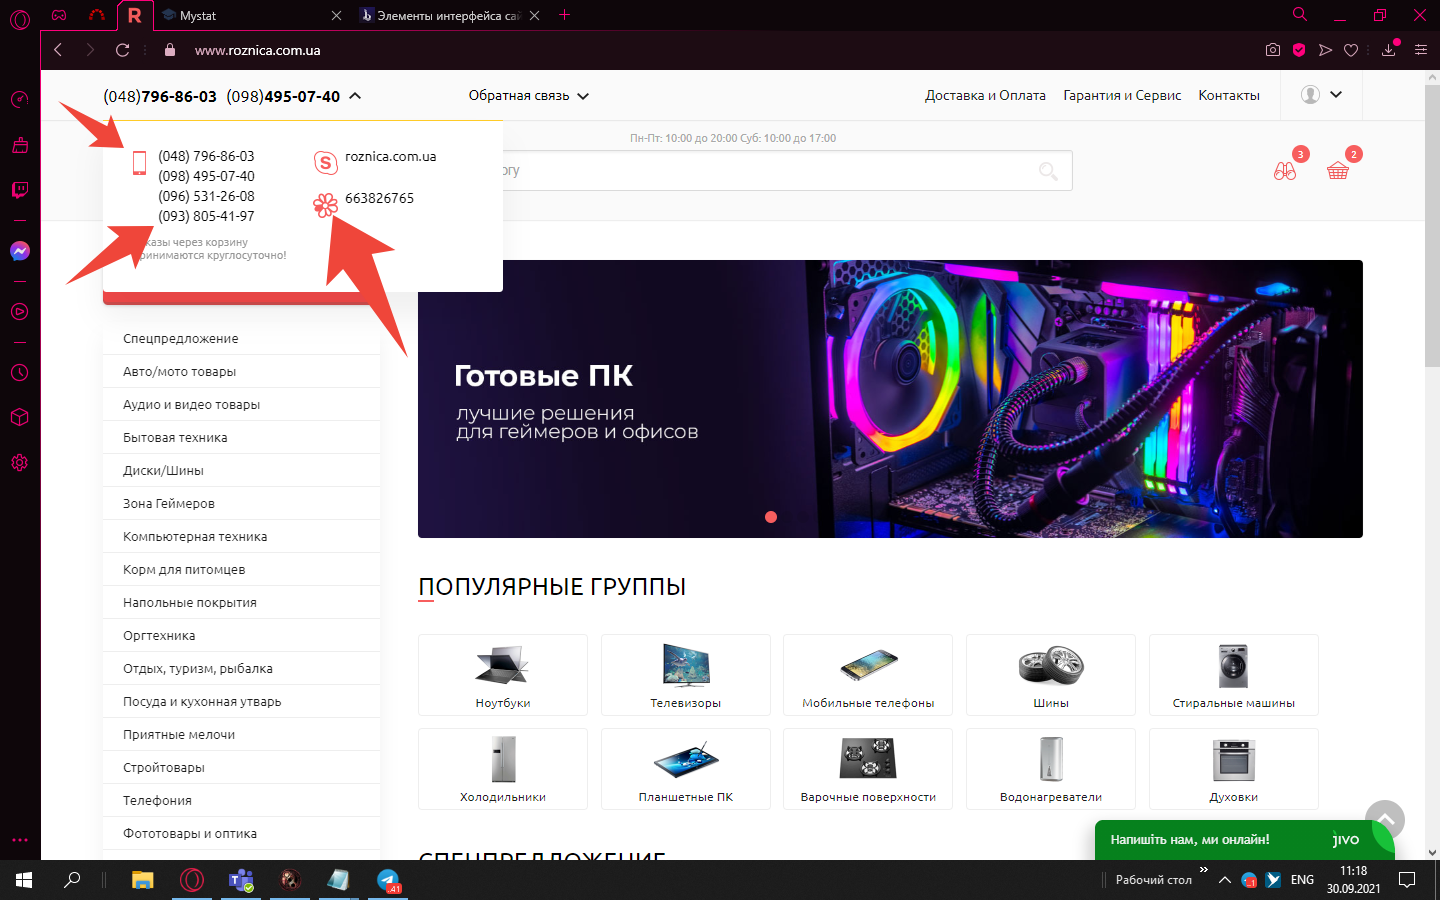The width and height of the screenshot is (1440, 900).
Task: Click the search magnifier icon
Action: point(1047,171)
